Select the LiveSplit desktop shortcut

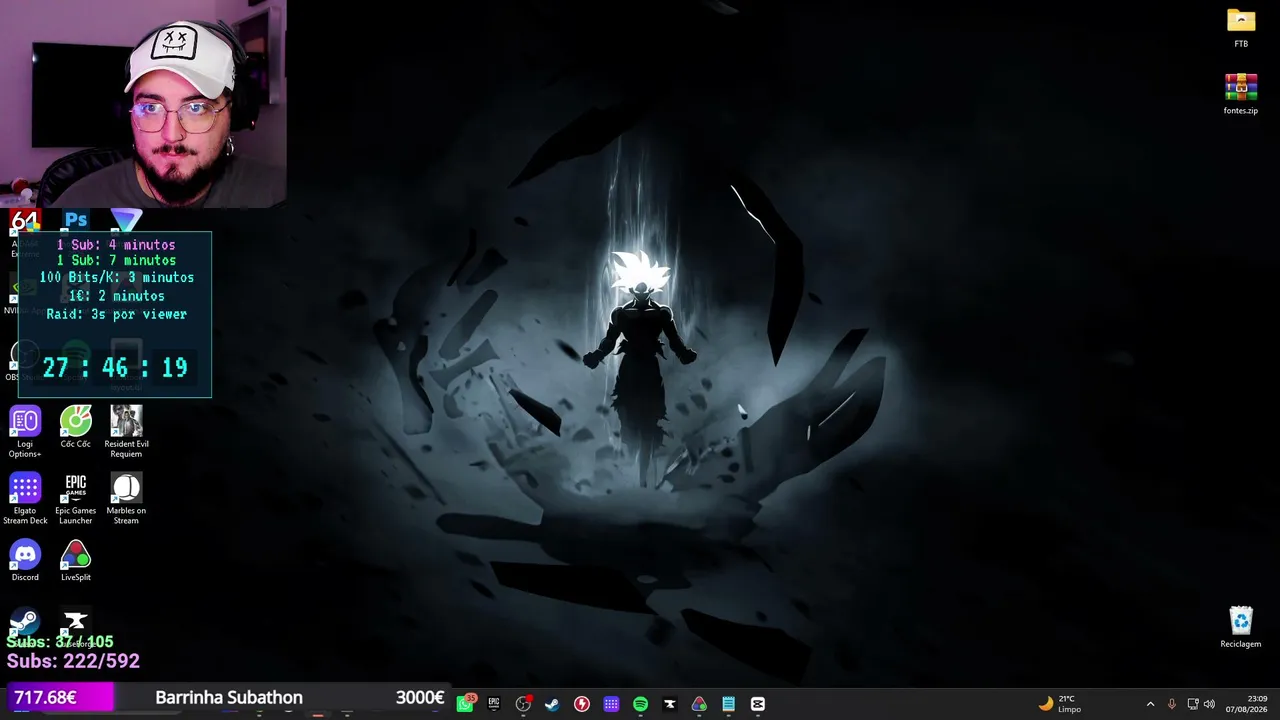click(75, 560)
